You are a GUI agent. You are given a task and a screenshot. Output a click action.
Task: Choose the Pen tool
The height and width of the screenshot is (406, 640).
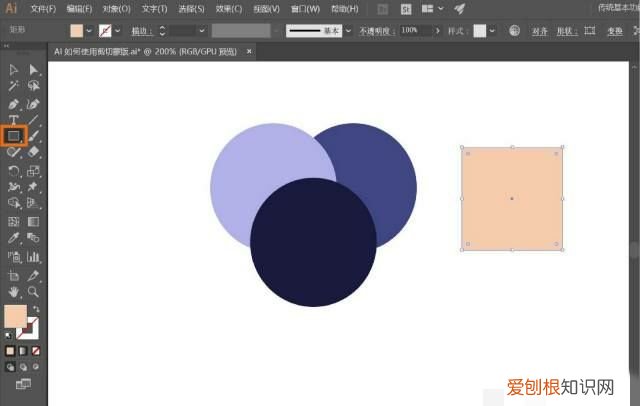click(x=14, y=104)
